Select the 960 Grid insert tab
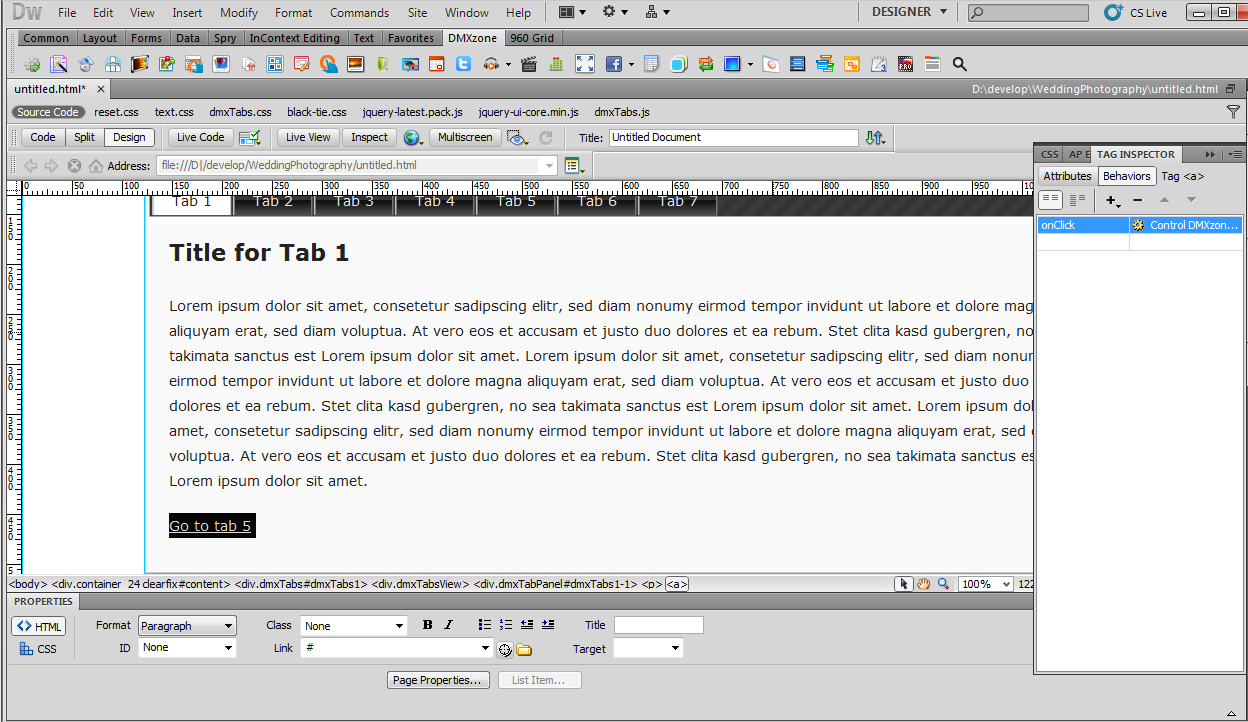 point(531,38)
